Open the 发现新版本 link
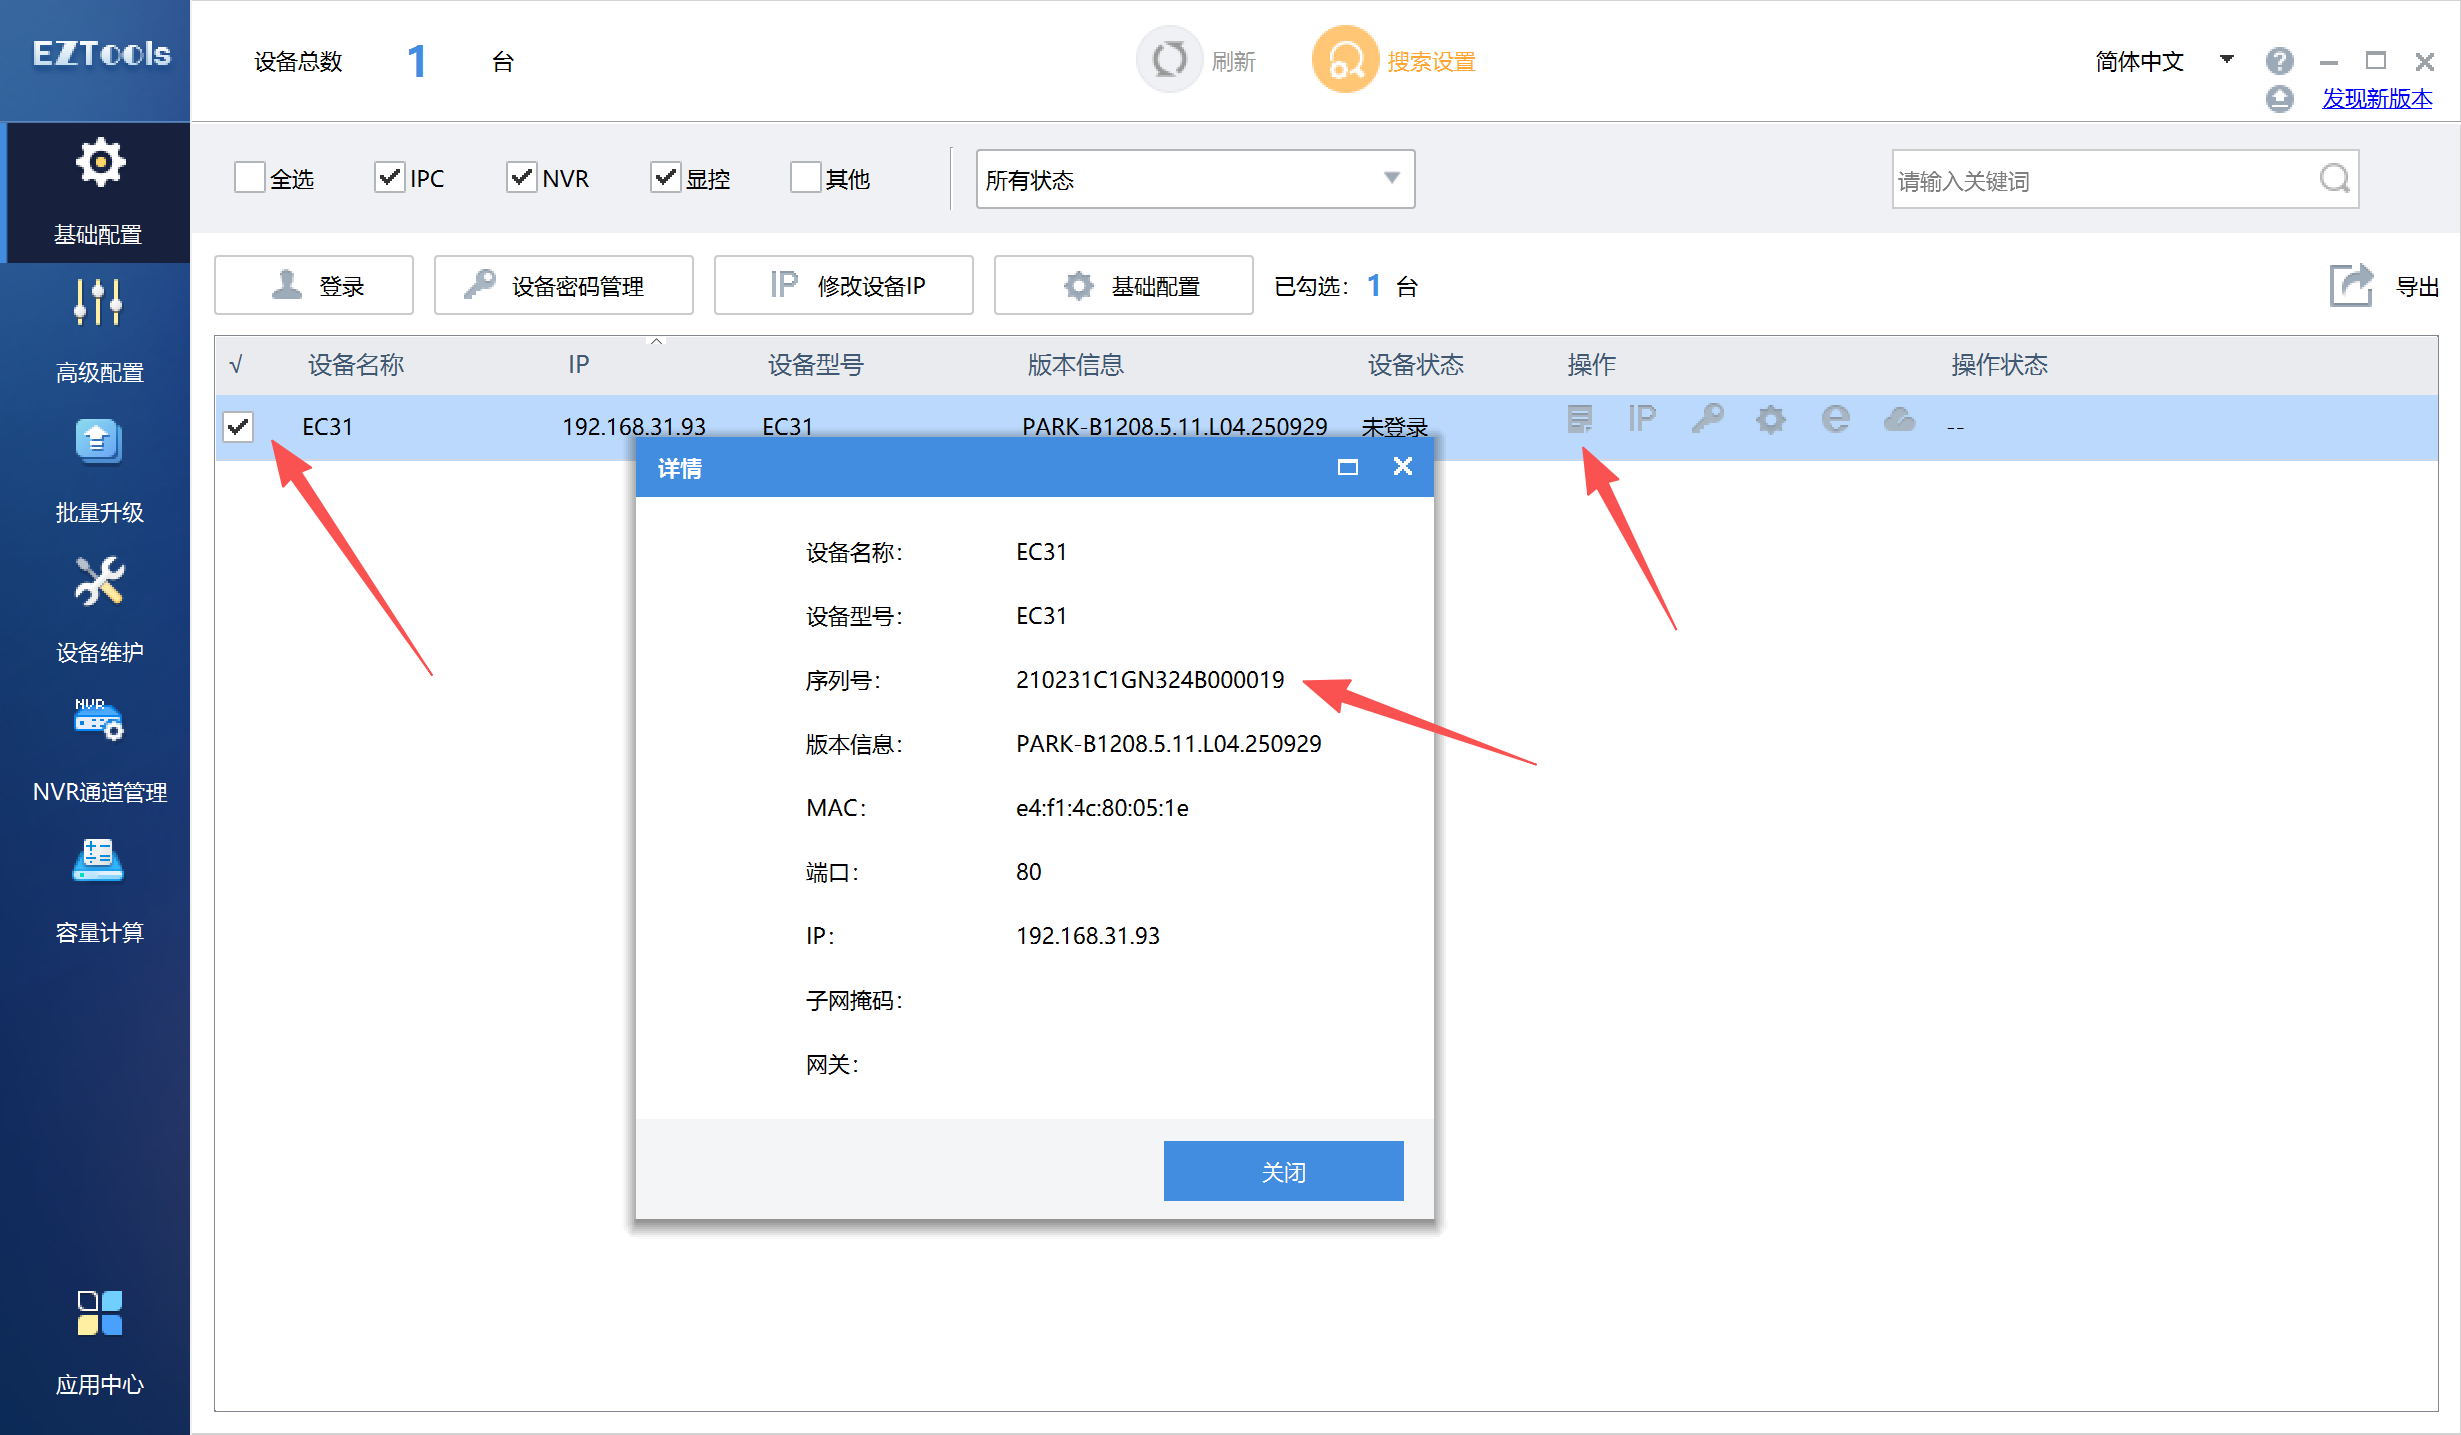This screenshot has height=1435, width=2461. (x=2377, y=99)
